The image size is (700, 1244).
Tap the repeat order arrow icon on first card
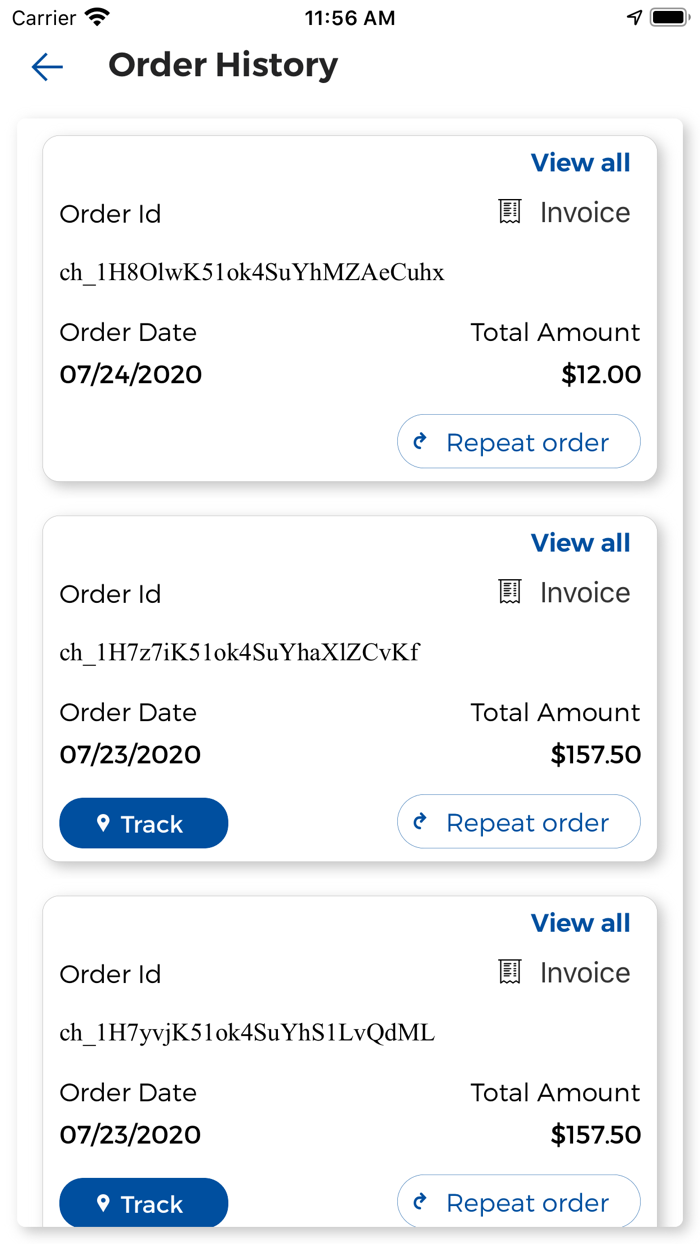[x=419, y=441]
